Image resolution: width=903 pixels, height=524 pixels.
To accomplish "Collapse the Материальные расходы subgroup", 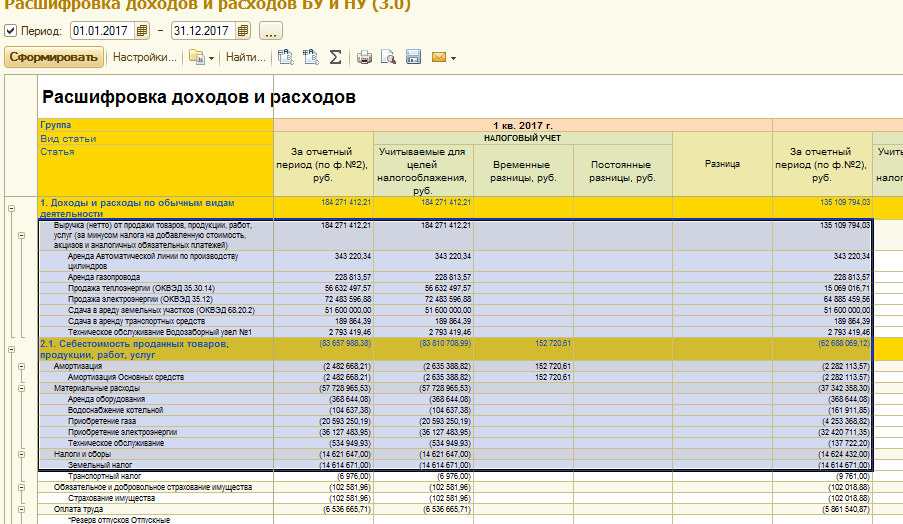I will click(x=21, y=388).
